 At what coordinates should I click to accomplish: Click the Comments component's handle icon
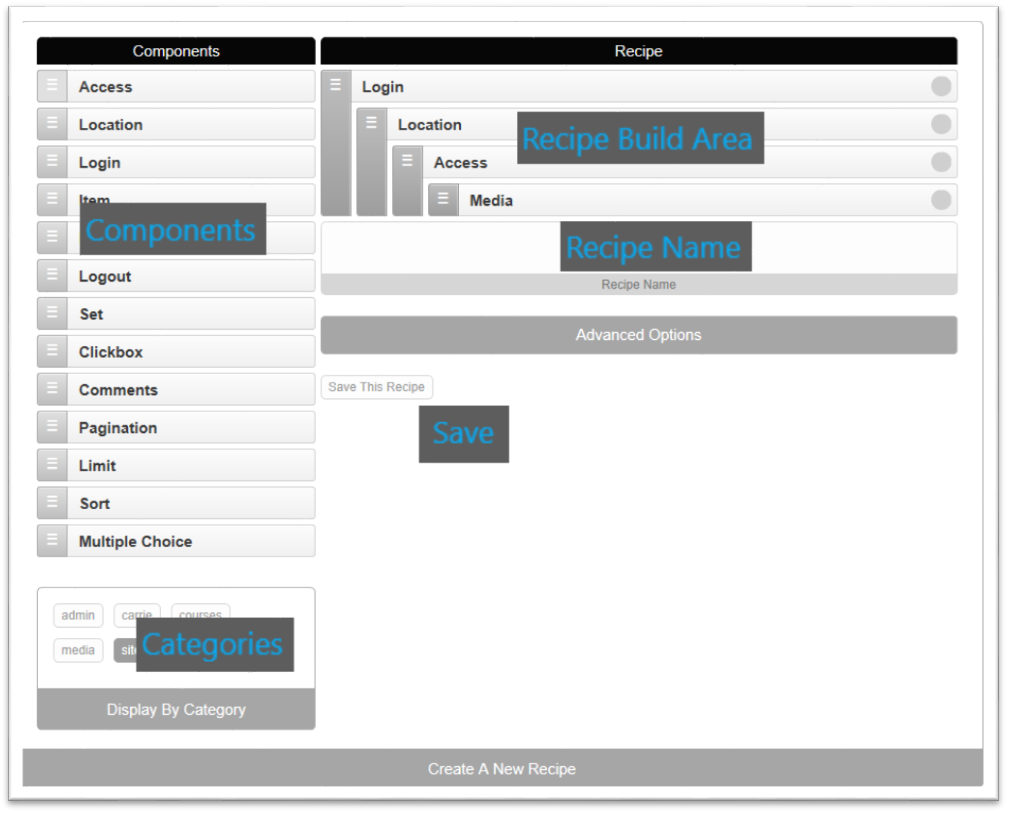(x=52, y=389)
